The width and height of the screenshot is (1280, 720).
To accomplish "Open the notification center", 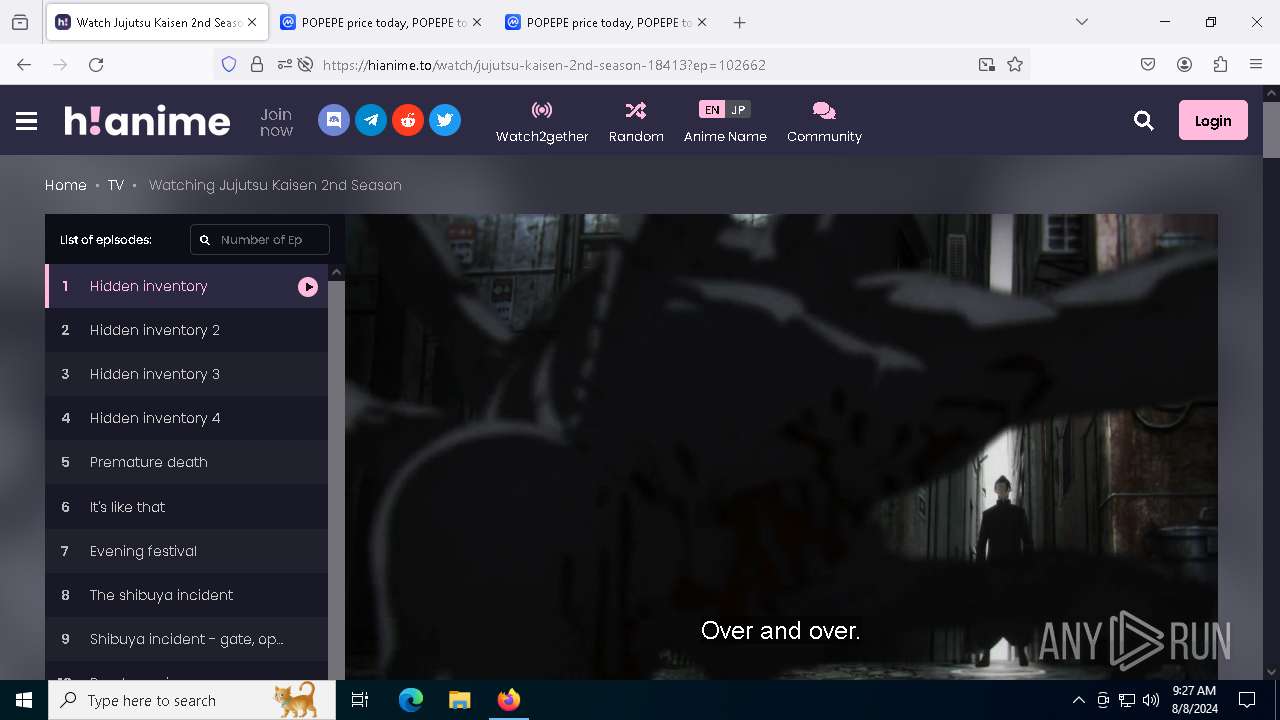I will (x=1247, y=700).
